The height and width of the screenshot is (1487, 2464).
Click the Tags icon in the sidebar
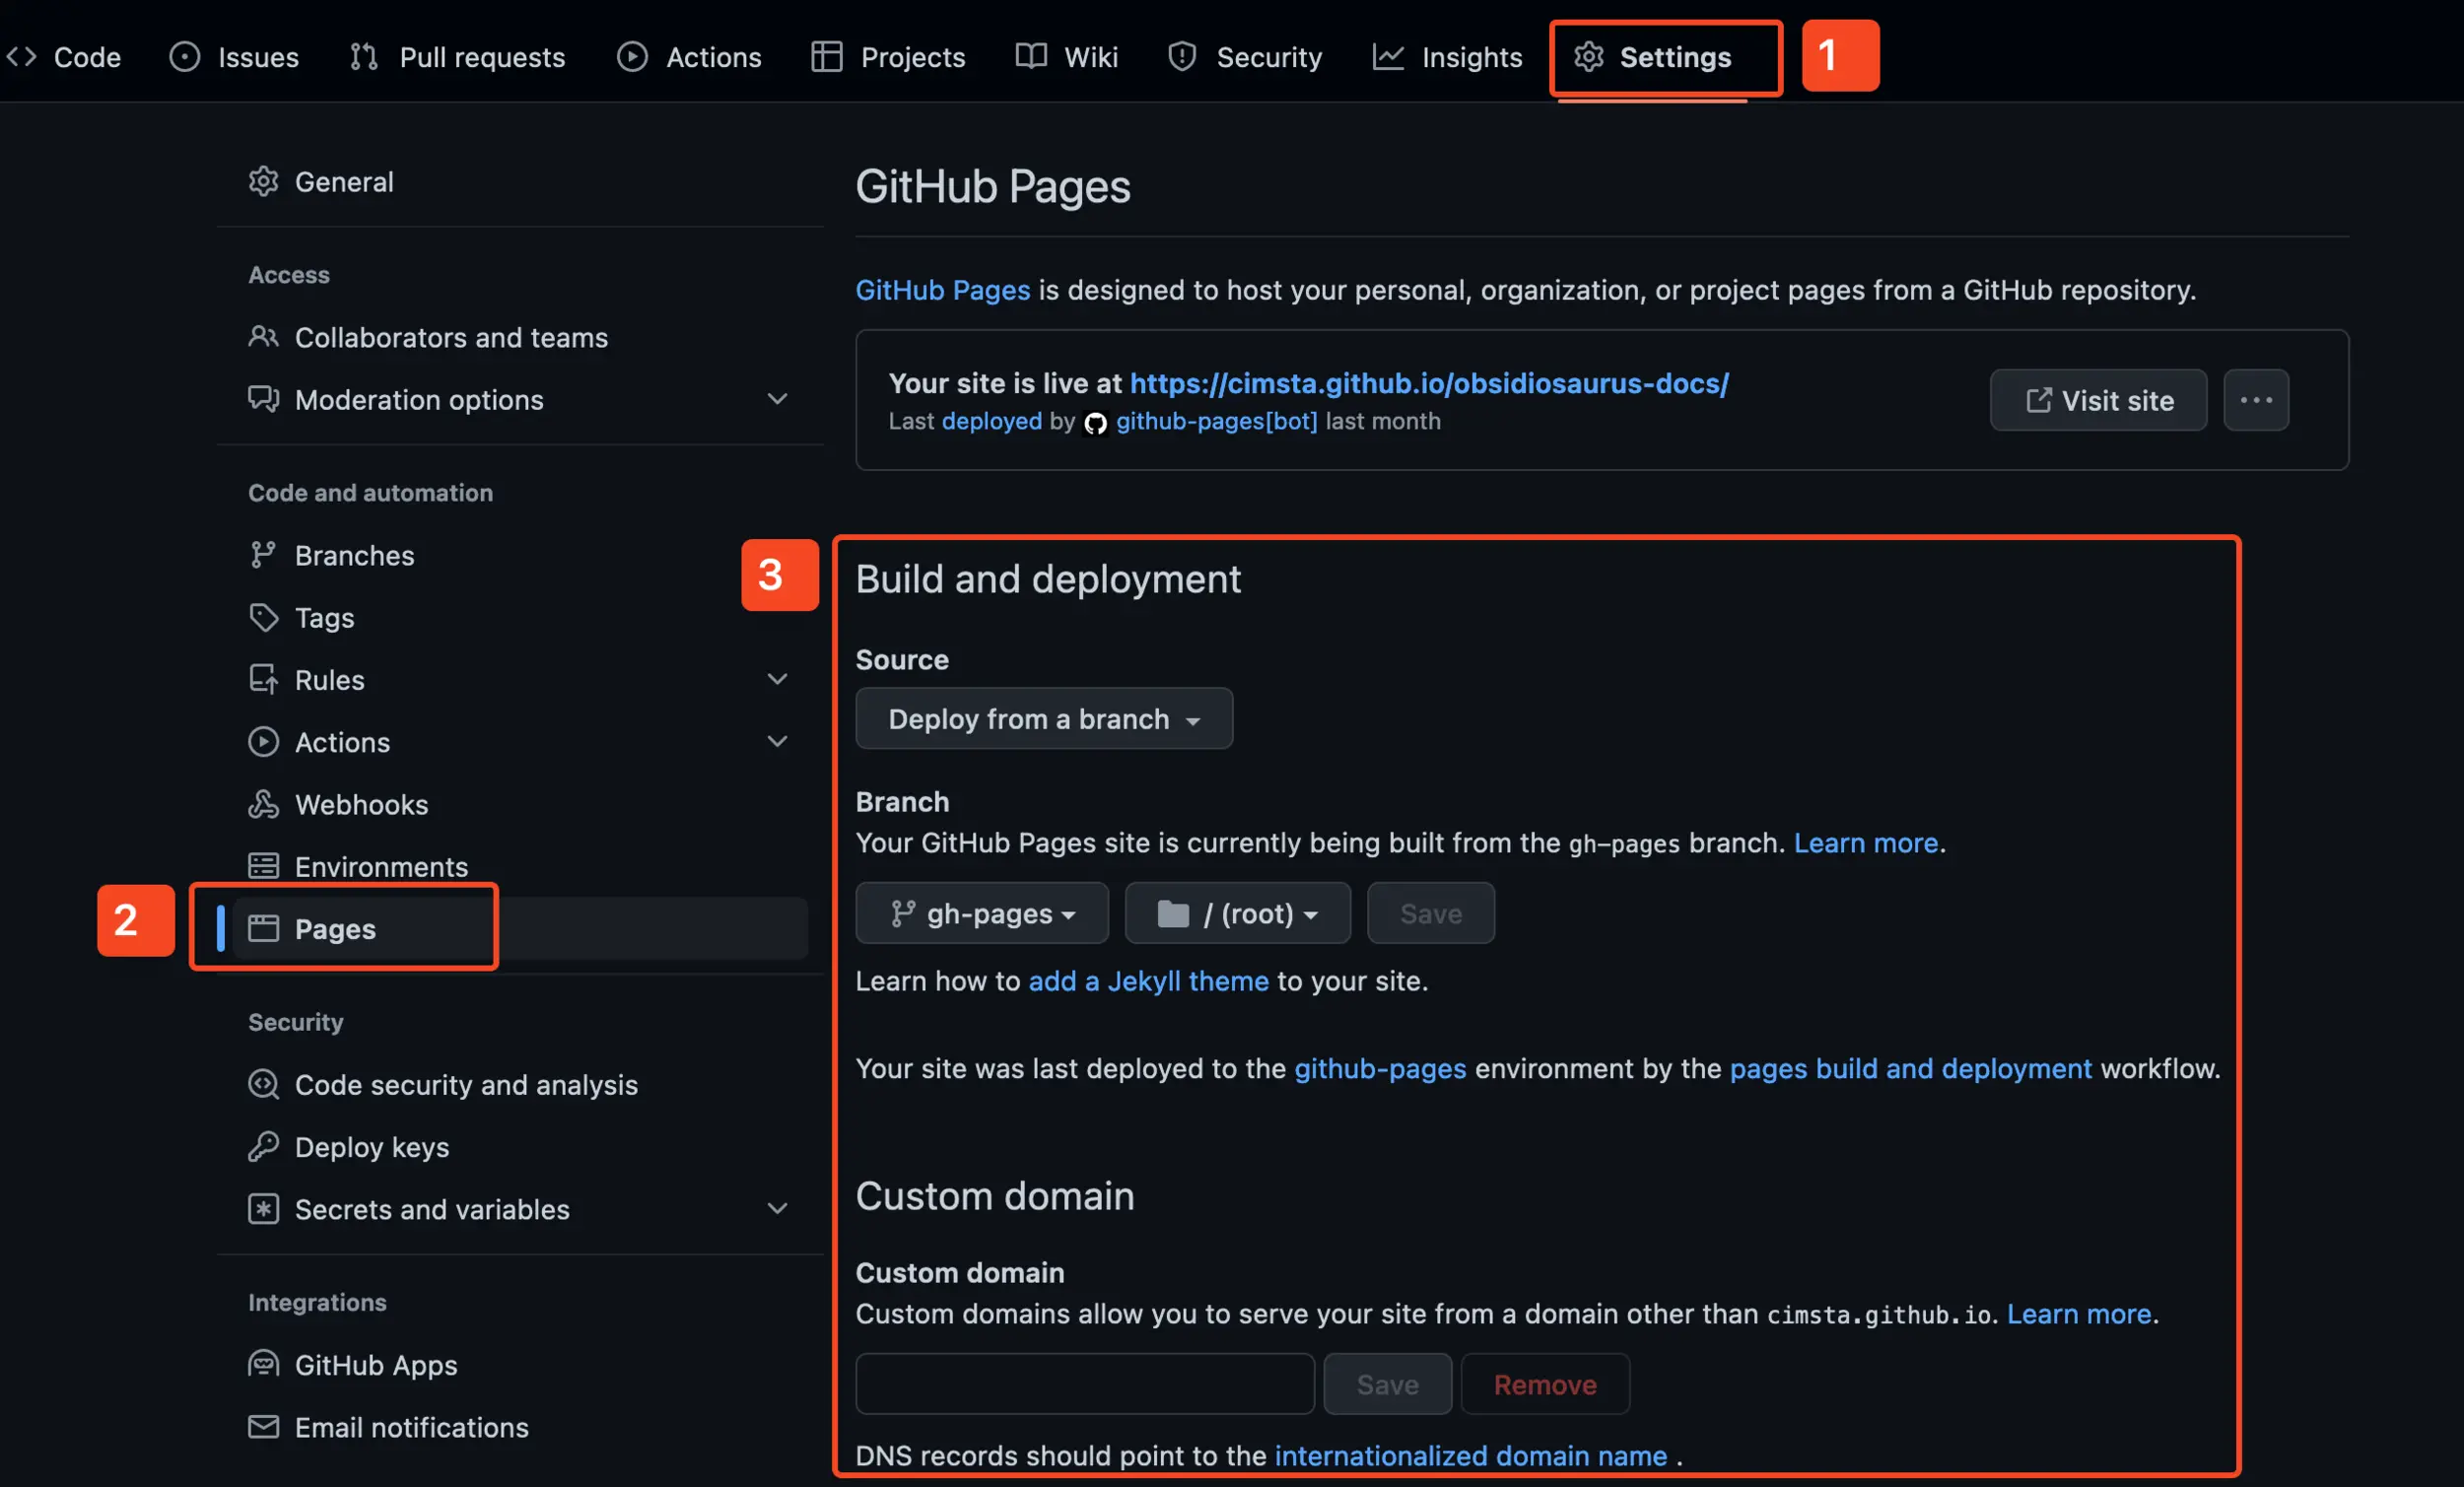(x=264, y=617)
